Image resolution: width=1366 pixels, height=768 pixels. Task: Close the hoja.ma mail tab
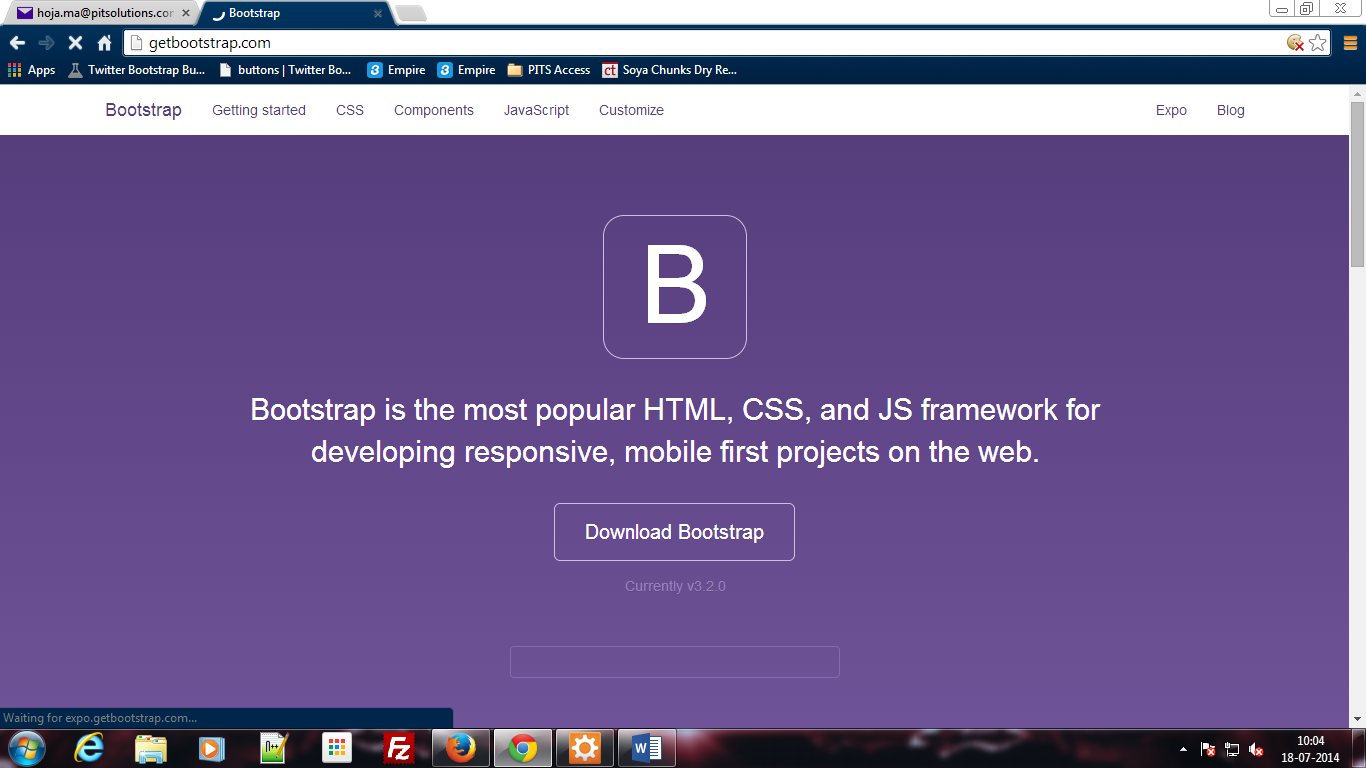tap(186, 14)
